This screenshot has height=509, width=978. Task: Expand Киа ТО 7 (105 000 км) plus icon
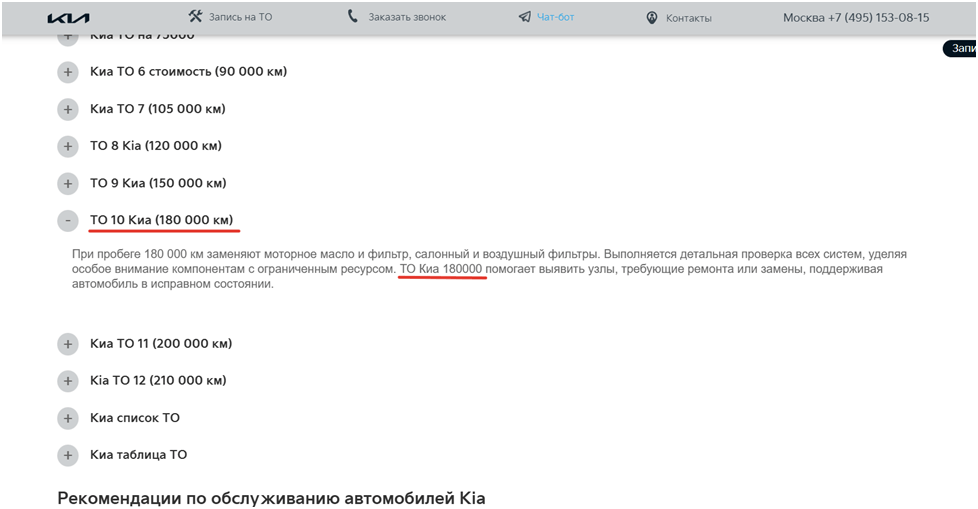(68, 109)
